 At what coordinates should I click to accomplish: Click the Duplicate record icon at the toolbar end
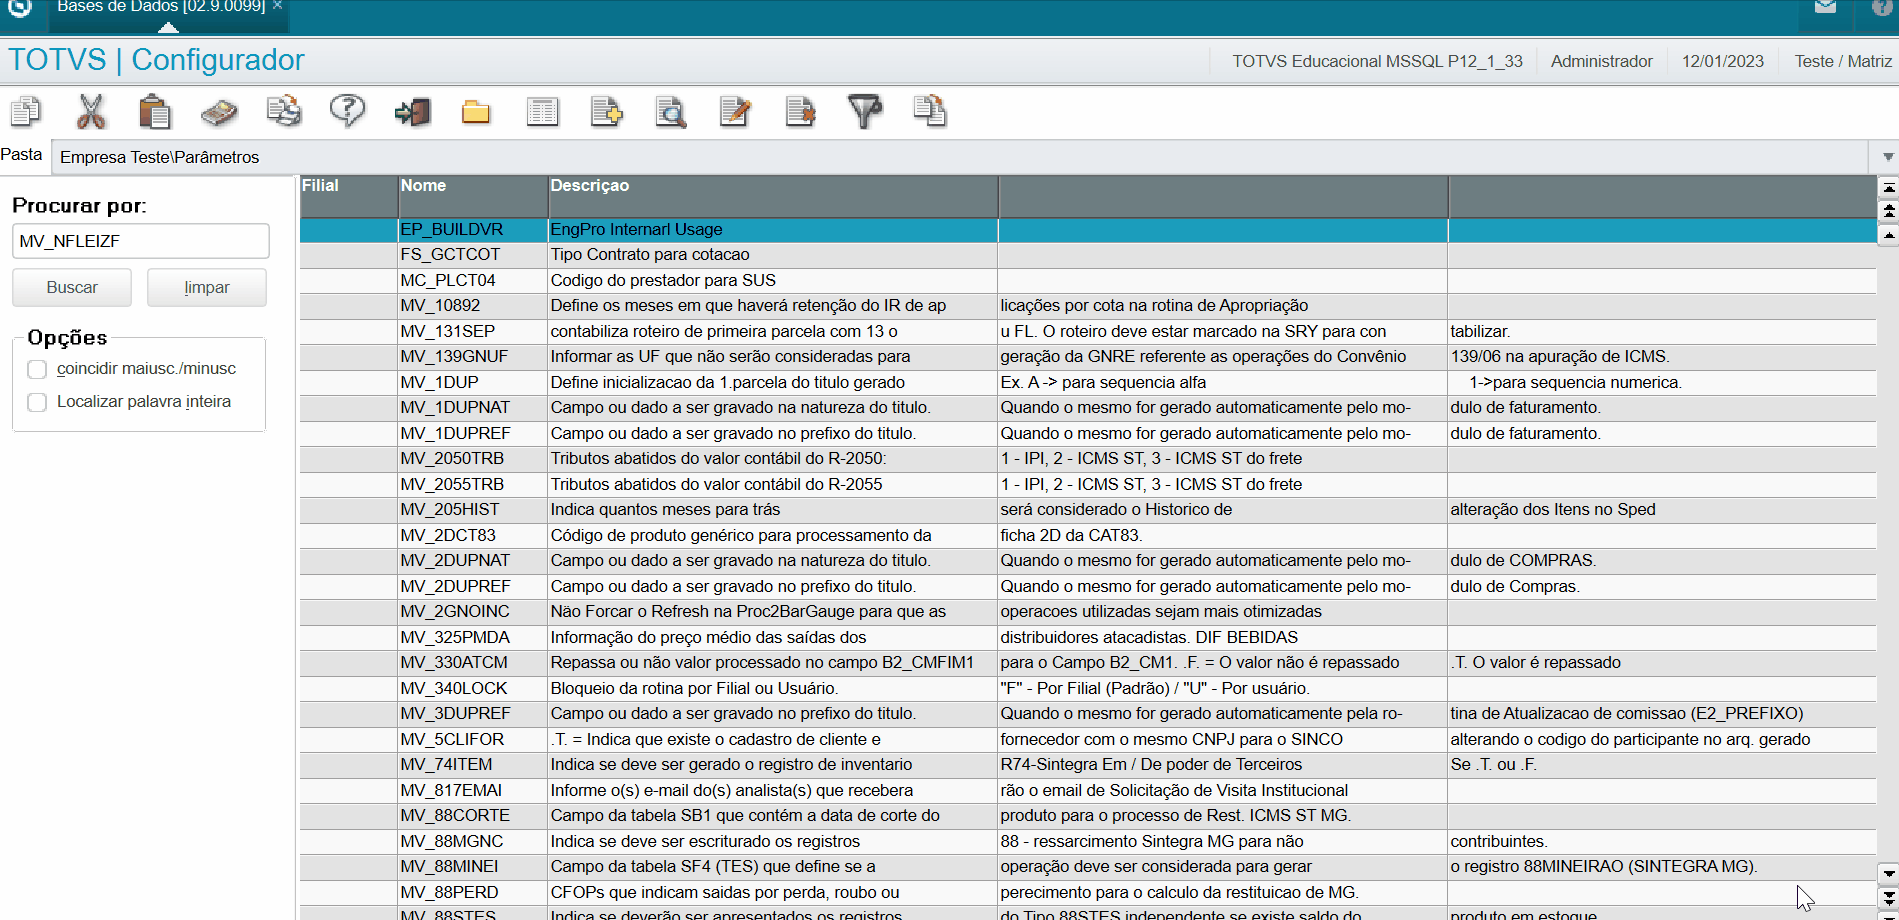930,111
